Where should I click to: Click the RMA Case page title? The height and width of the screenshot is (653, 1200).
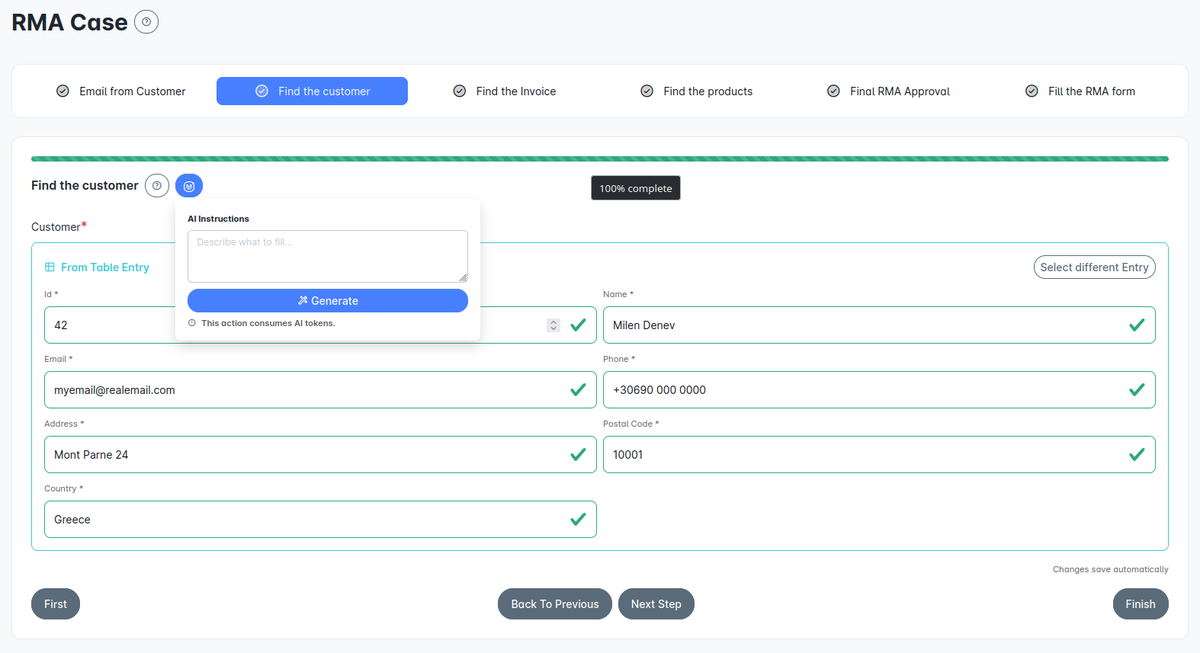[x=70, y=21]
